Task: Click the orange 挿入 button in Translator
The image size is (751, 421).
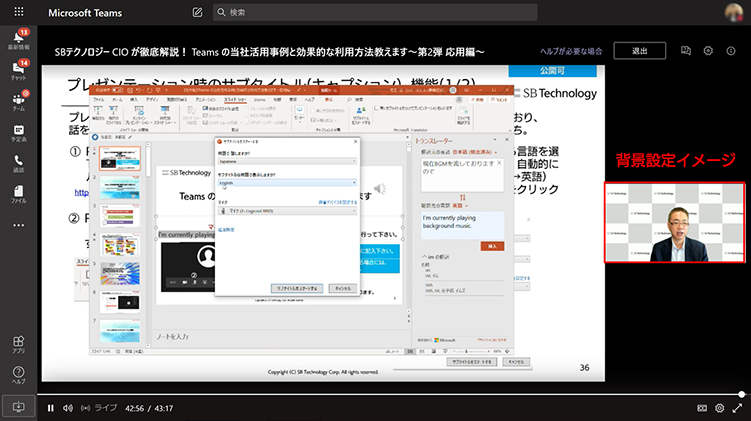Action: [492, 246]
